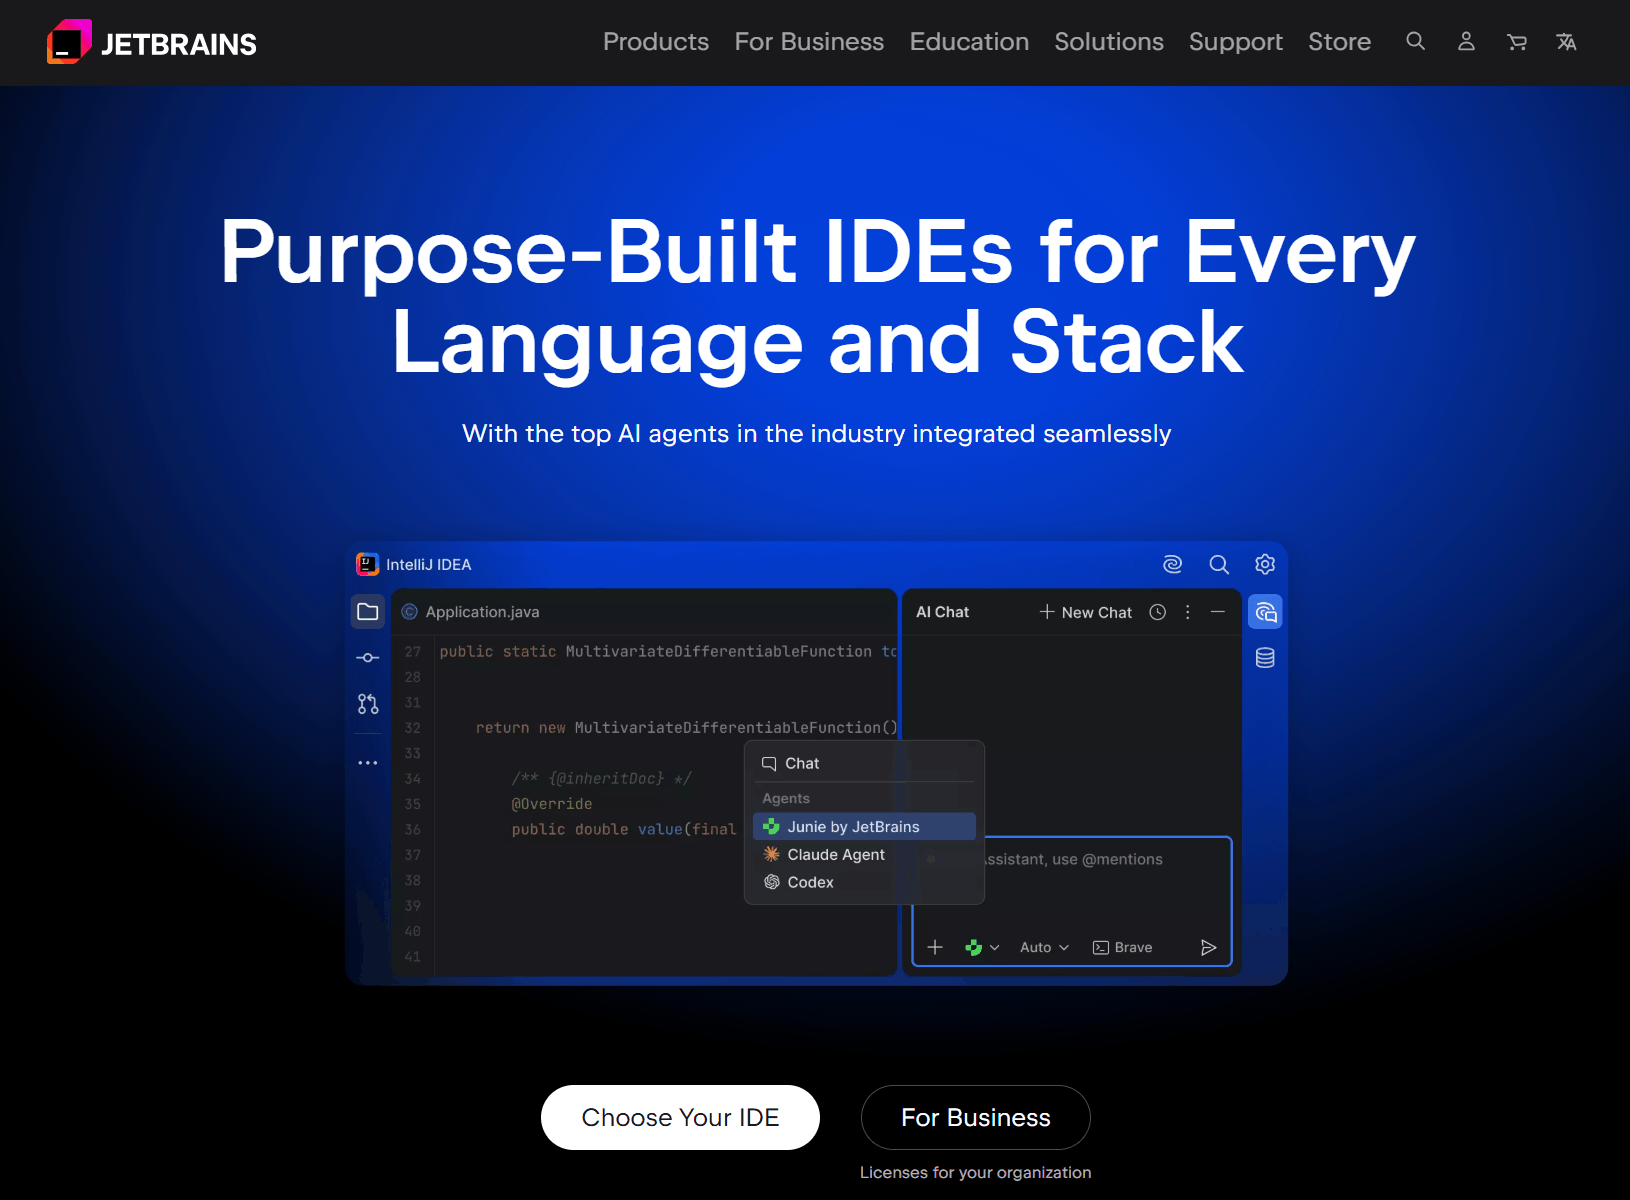
Task: Select the Project folder tool icon
Action: 368,611
